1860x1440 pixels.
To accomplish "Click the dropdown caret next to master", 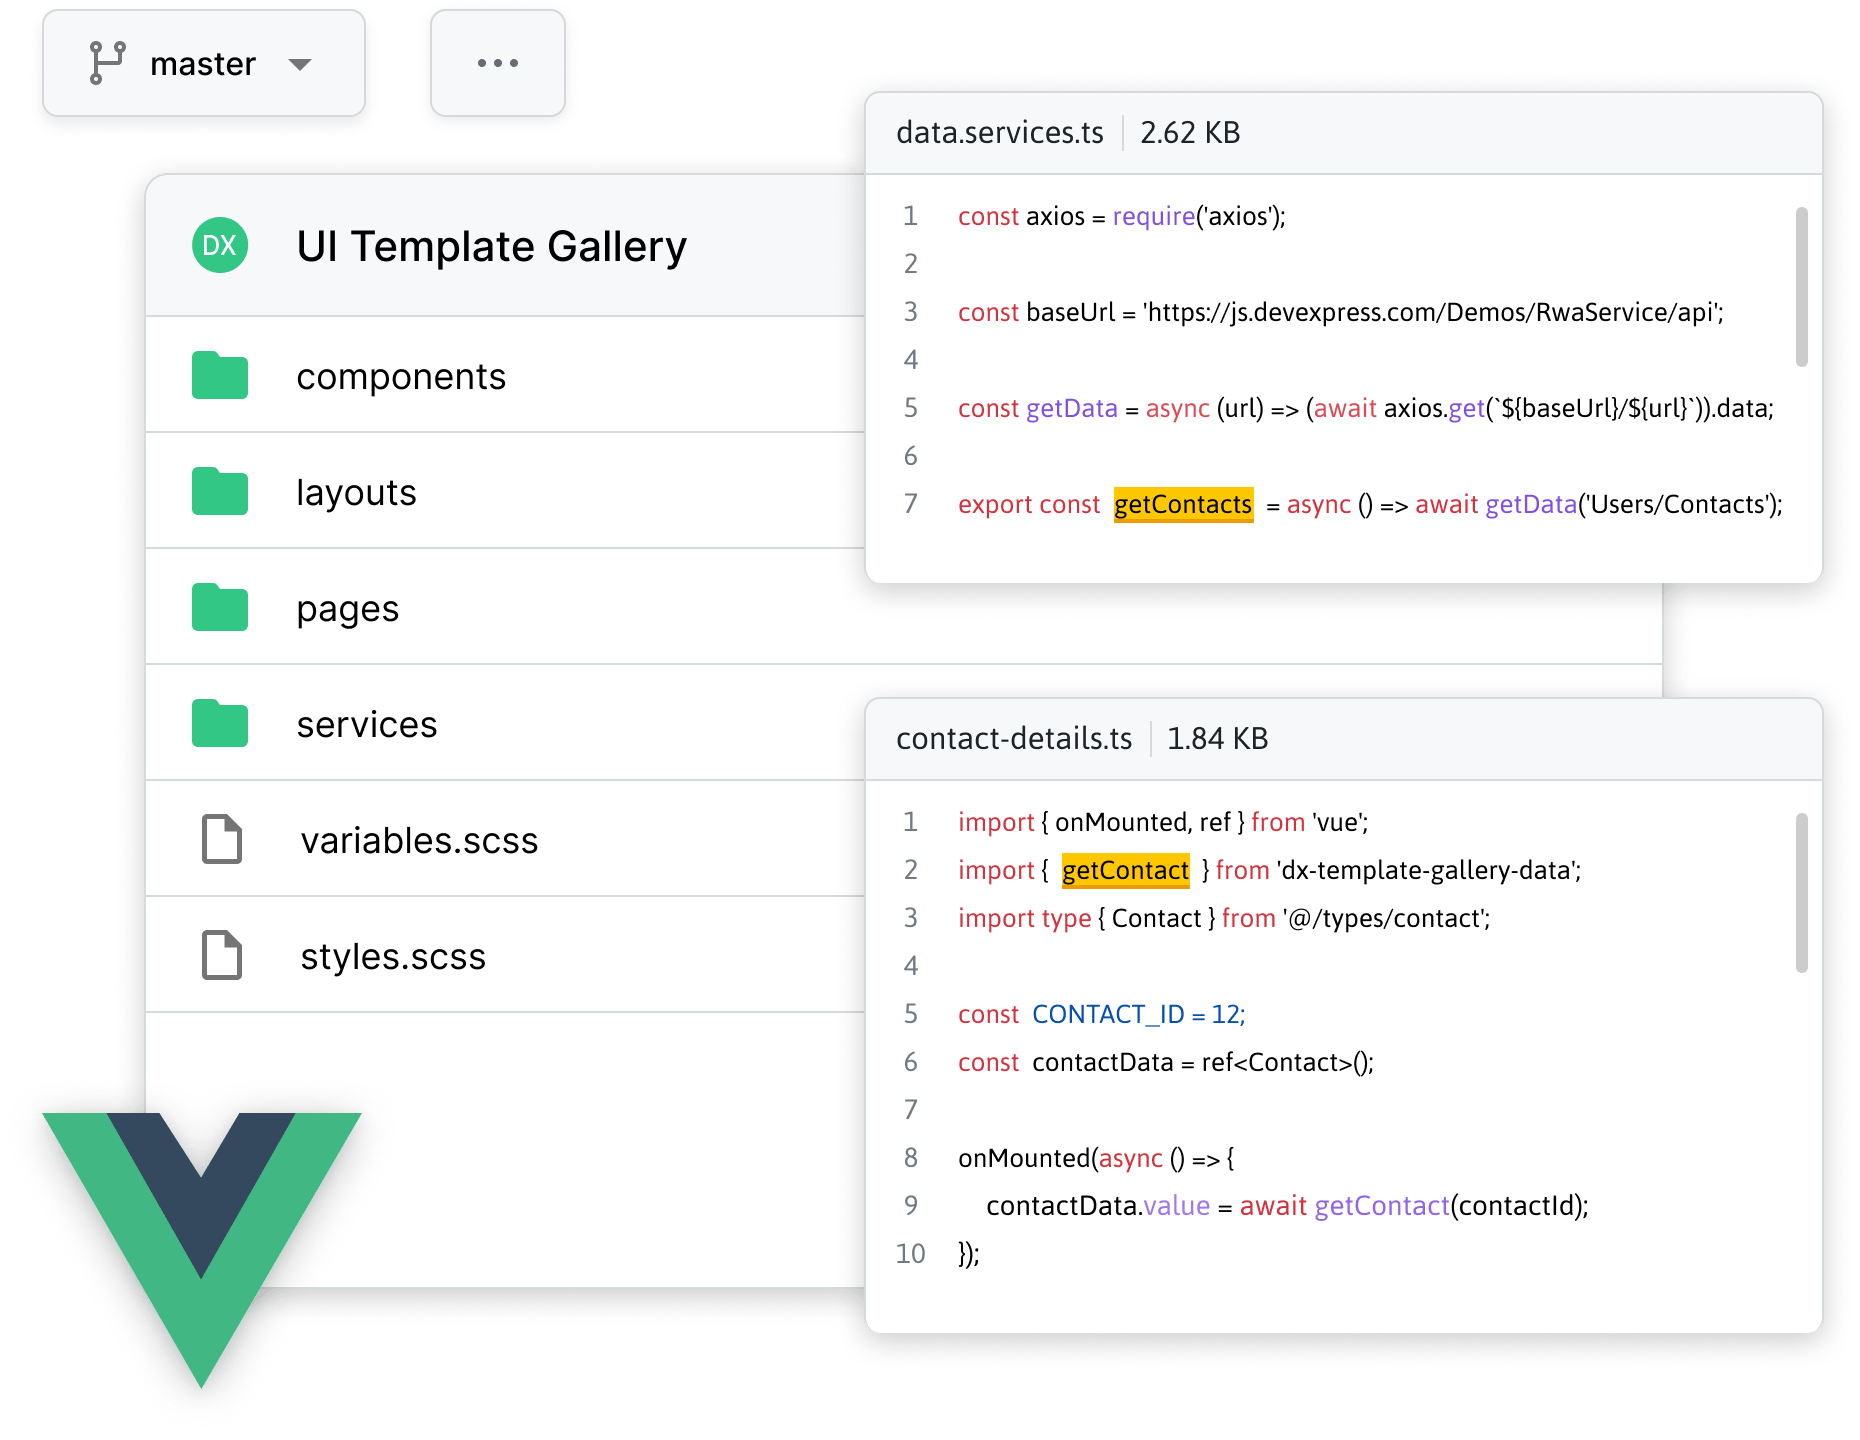I will click(299, 65).
